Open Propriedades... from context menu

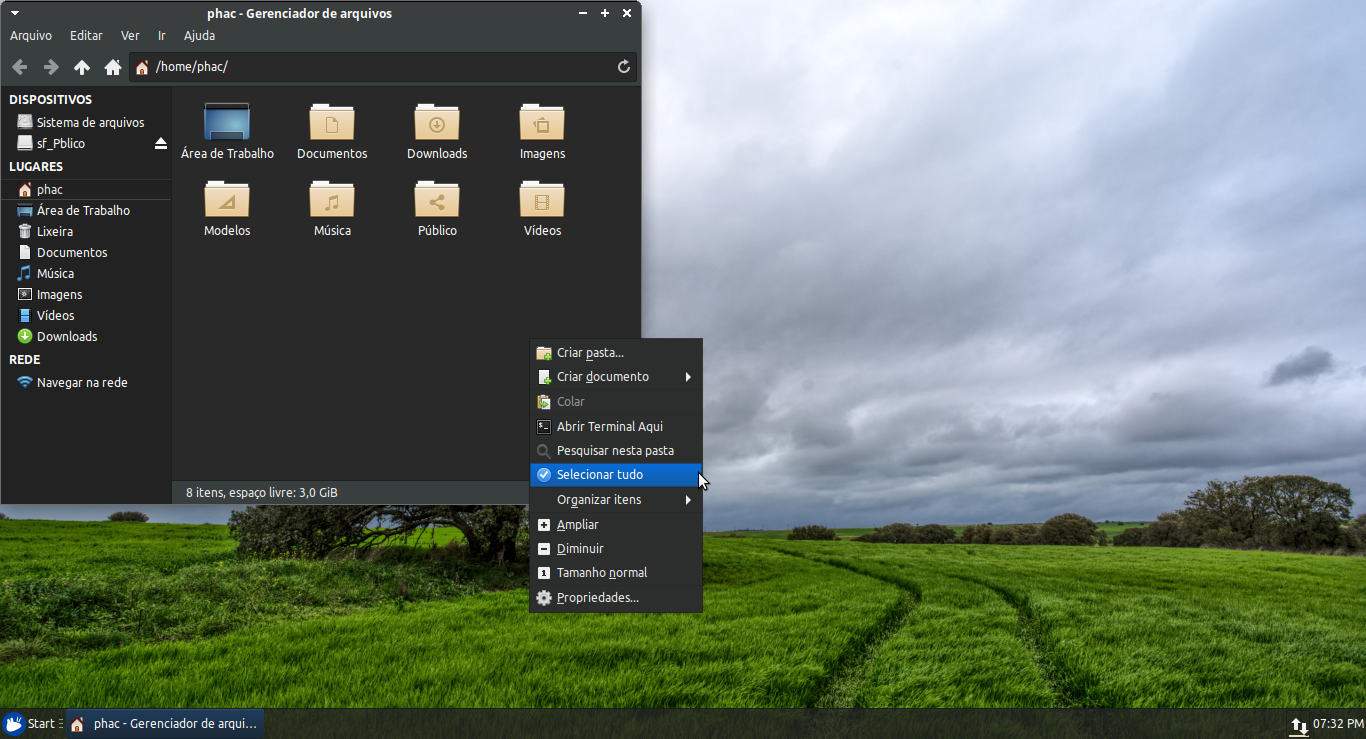pyautogui.click(x=616, y=598)
